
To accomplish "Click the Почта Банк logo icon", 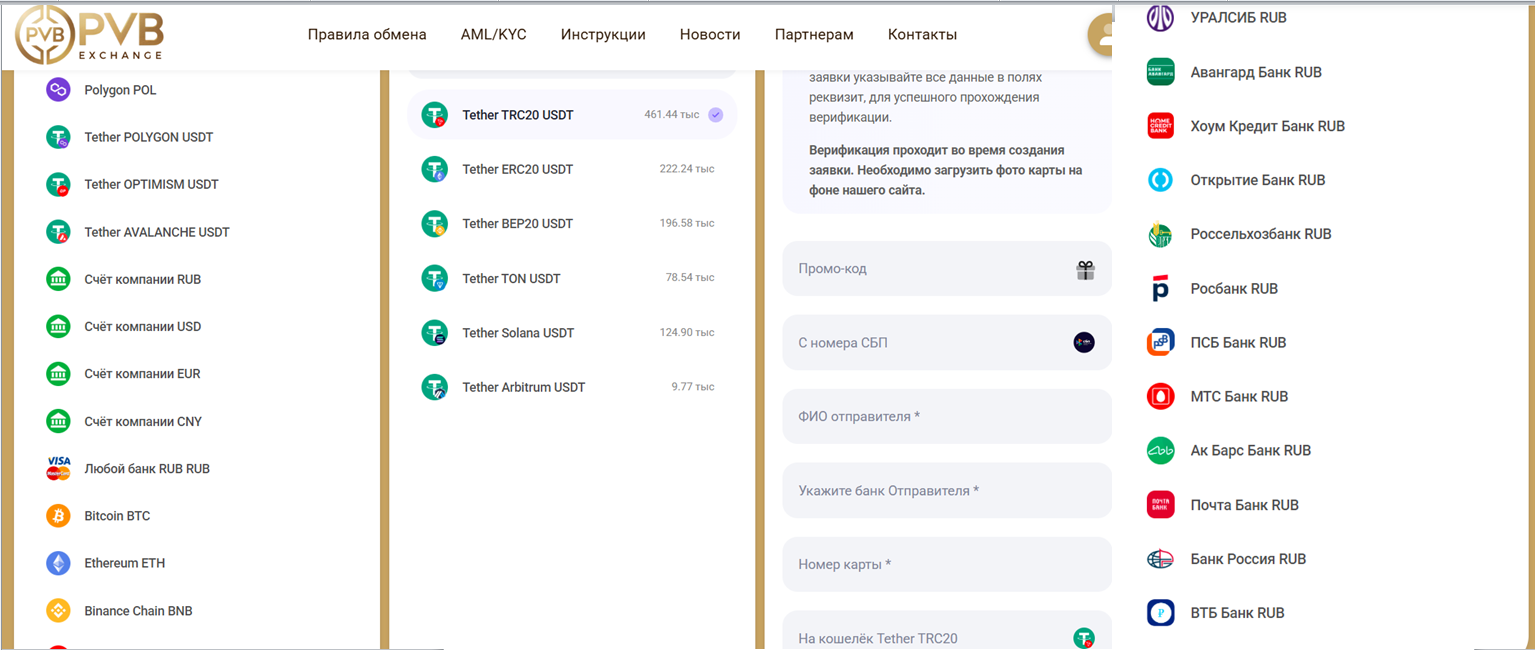I will 1160,505.
